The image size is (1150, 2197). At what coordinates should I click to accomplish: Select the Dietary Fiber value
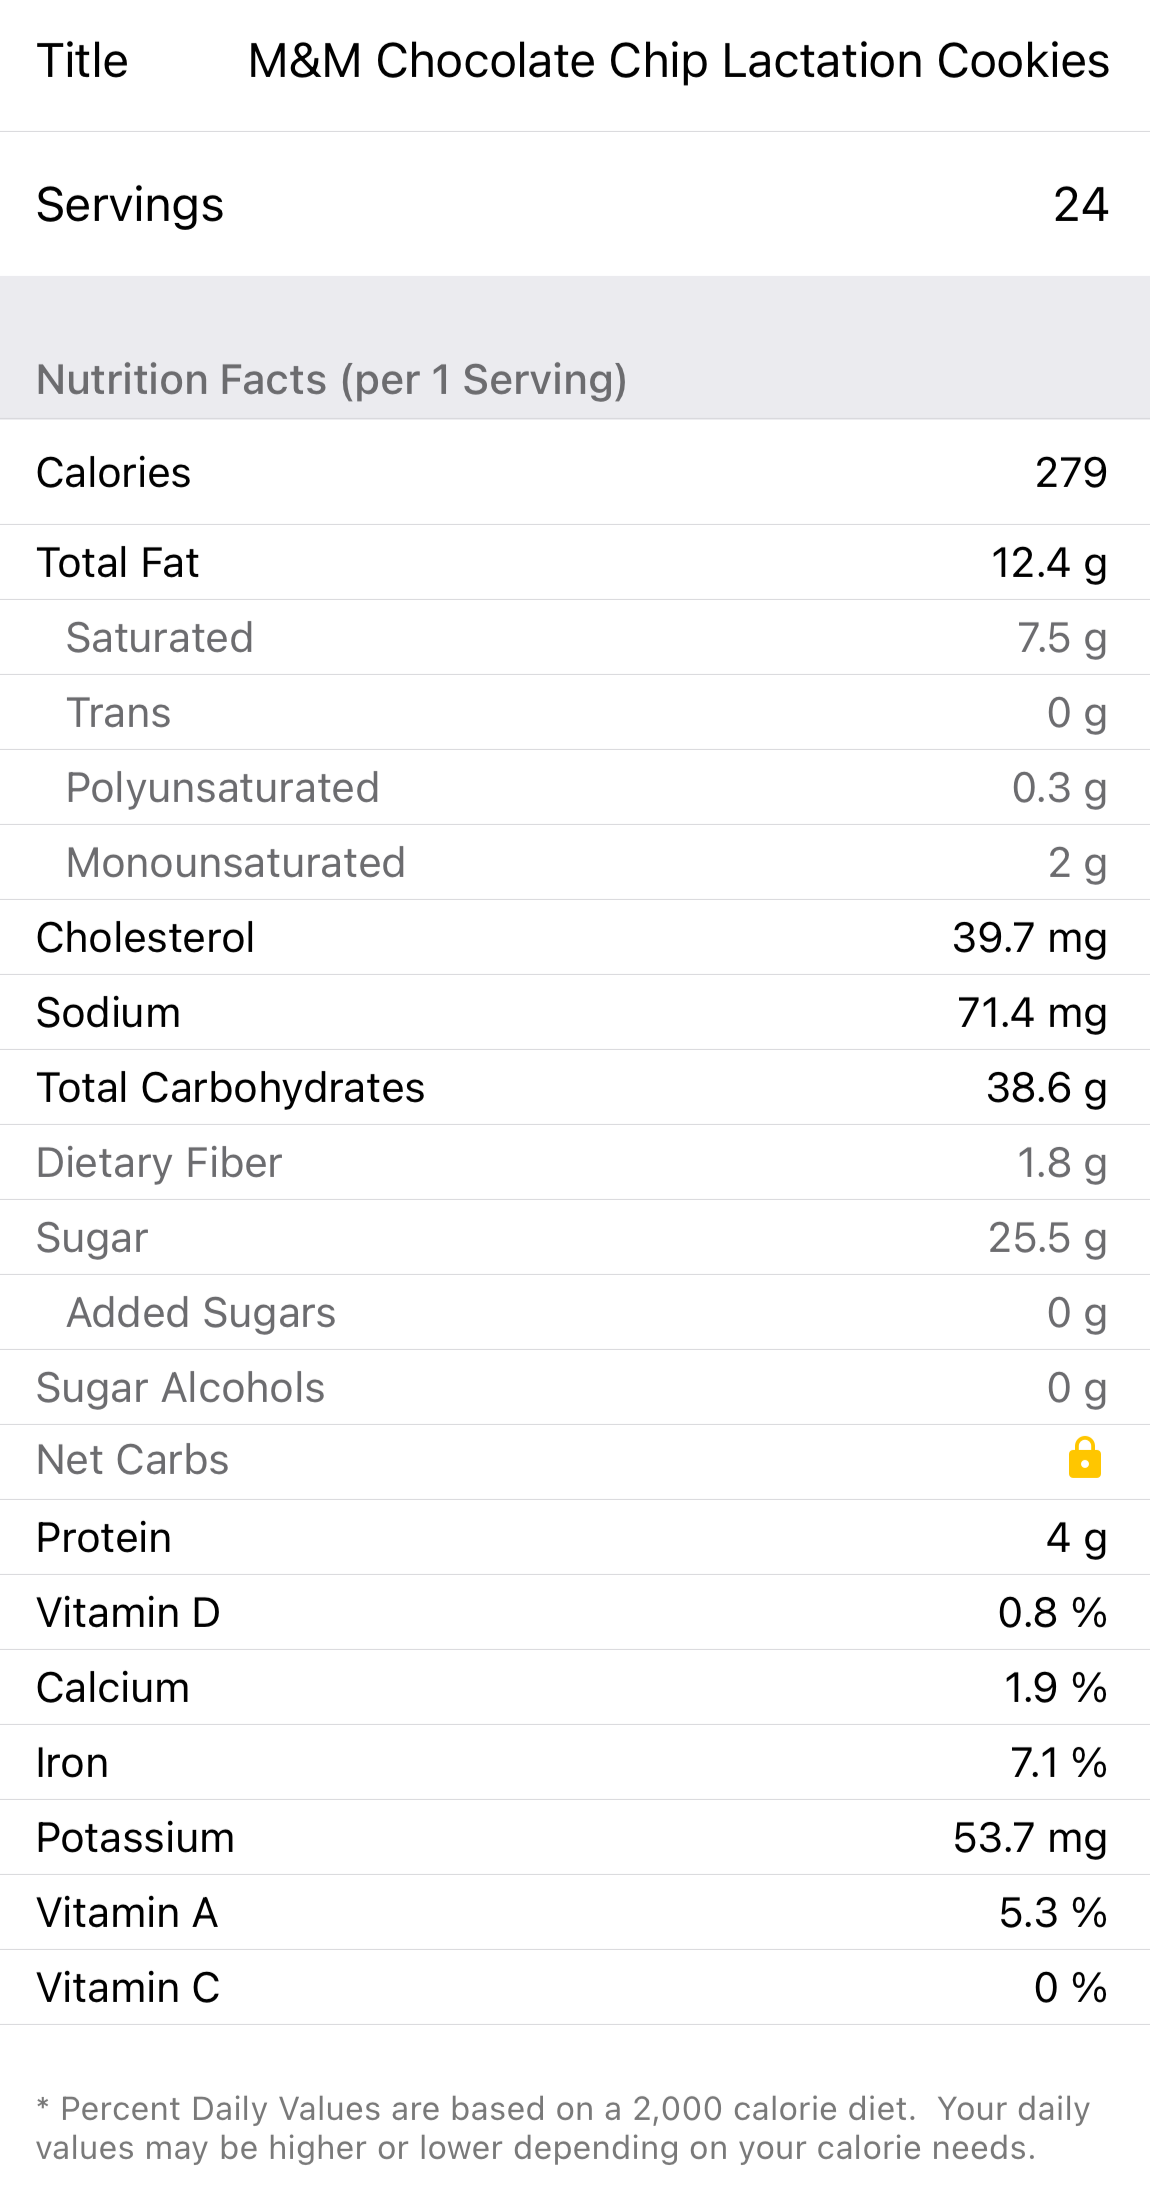[1061, 1163]
